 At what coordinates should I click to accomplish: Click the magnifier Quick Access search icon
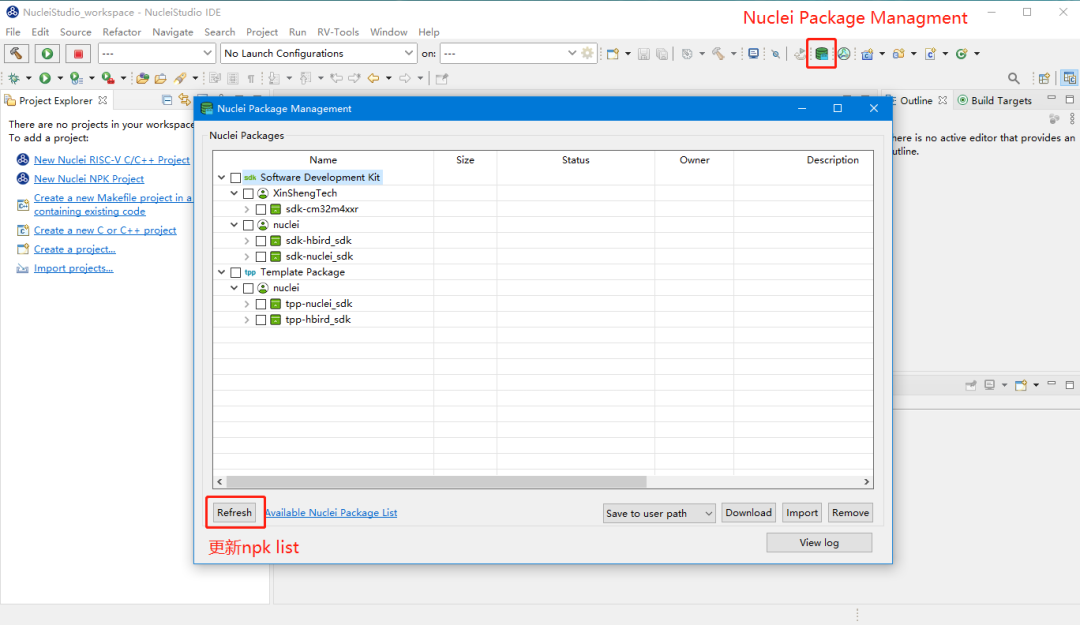[x=1013, y=78]
